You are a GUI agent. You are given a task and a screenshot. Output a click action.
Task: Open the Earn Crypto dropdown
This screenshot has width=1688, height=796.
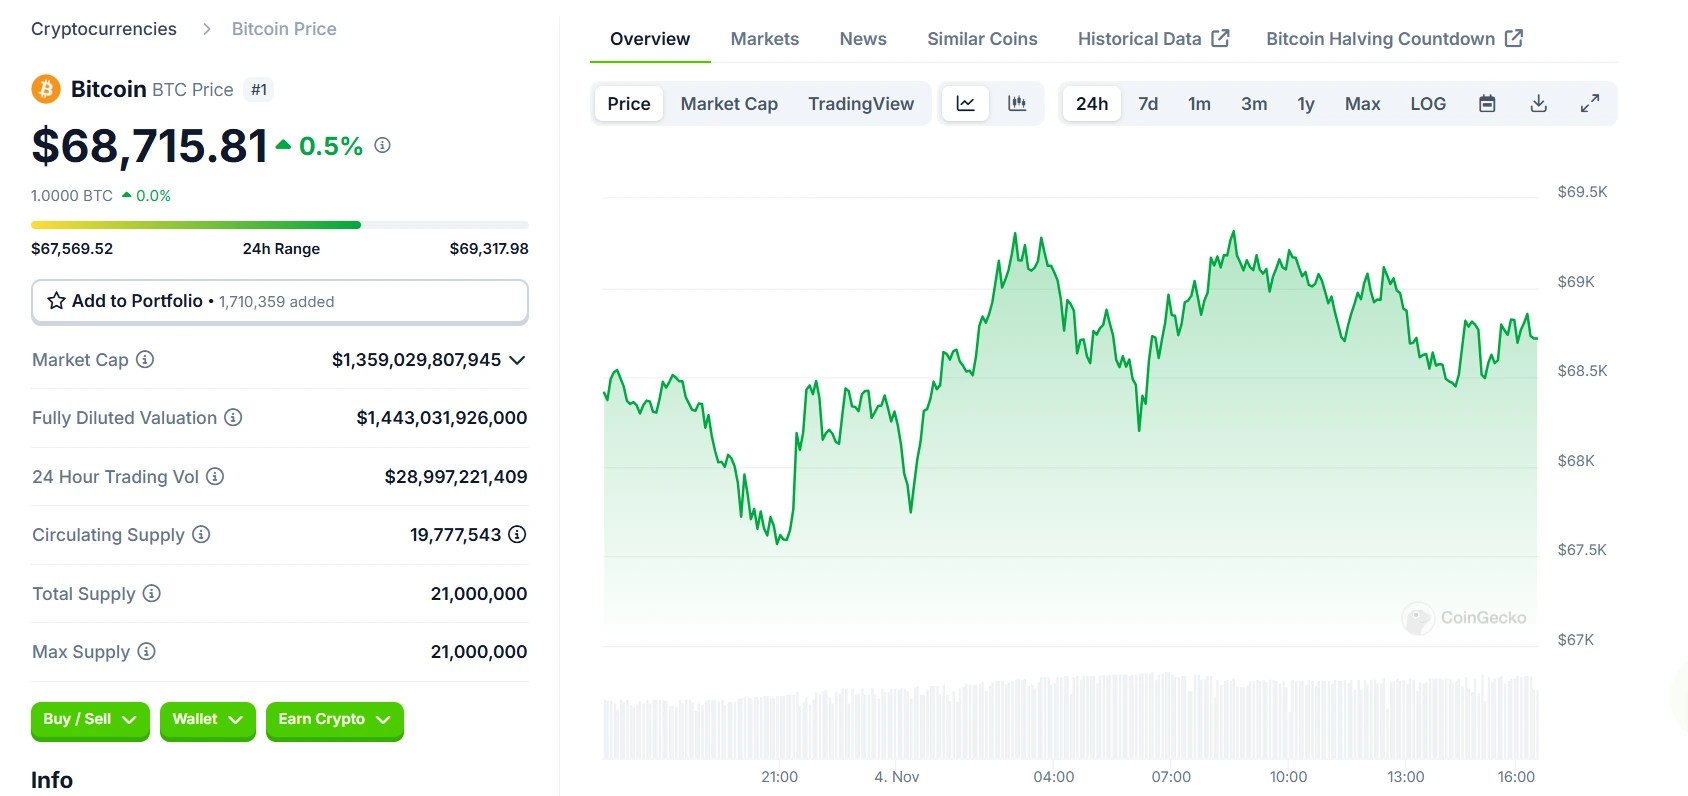coord(334,720)
